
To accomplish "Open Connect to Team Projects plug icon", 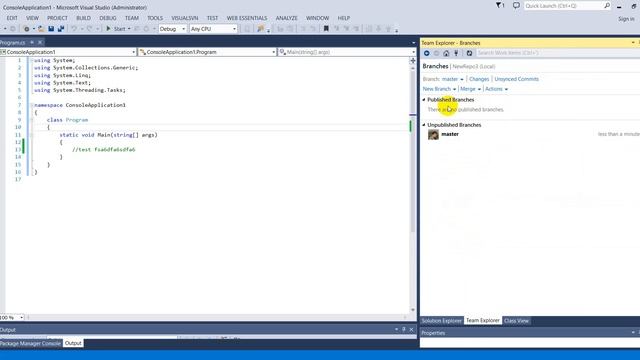I will tap(456, 53).
